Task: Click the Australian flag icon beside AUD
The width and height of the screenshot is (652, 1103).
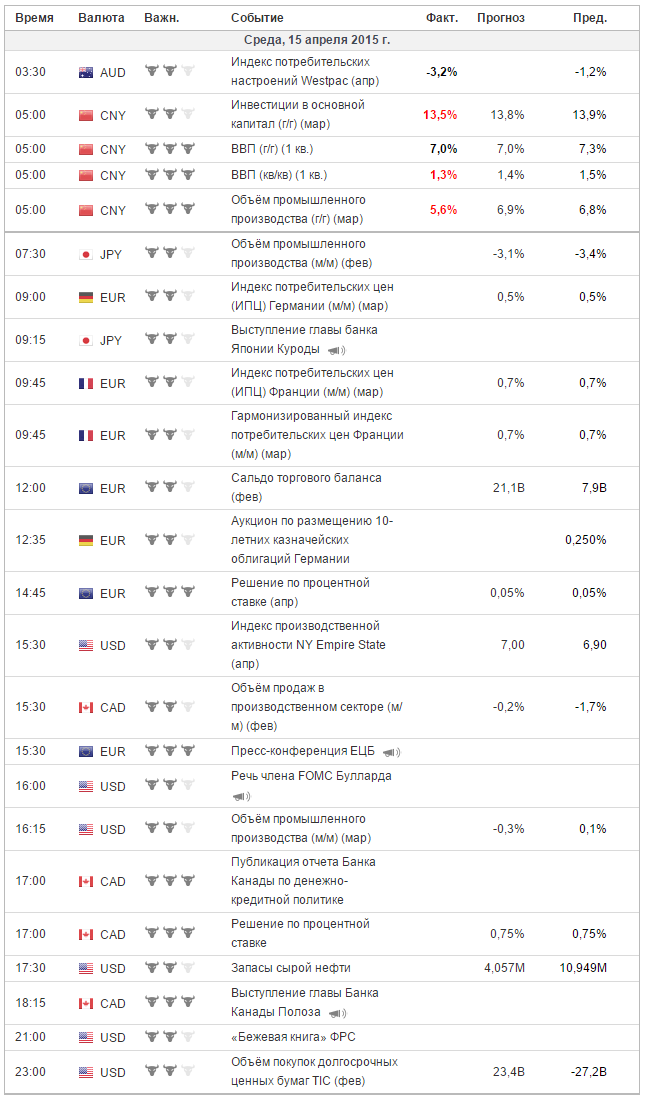Action: (x=86, y=72)
